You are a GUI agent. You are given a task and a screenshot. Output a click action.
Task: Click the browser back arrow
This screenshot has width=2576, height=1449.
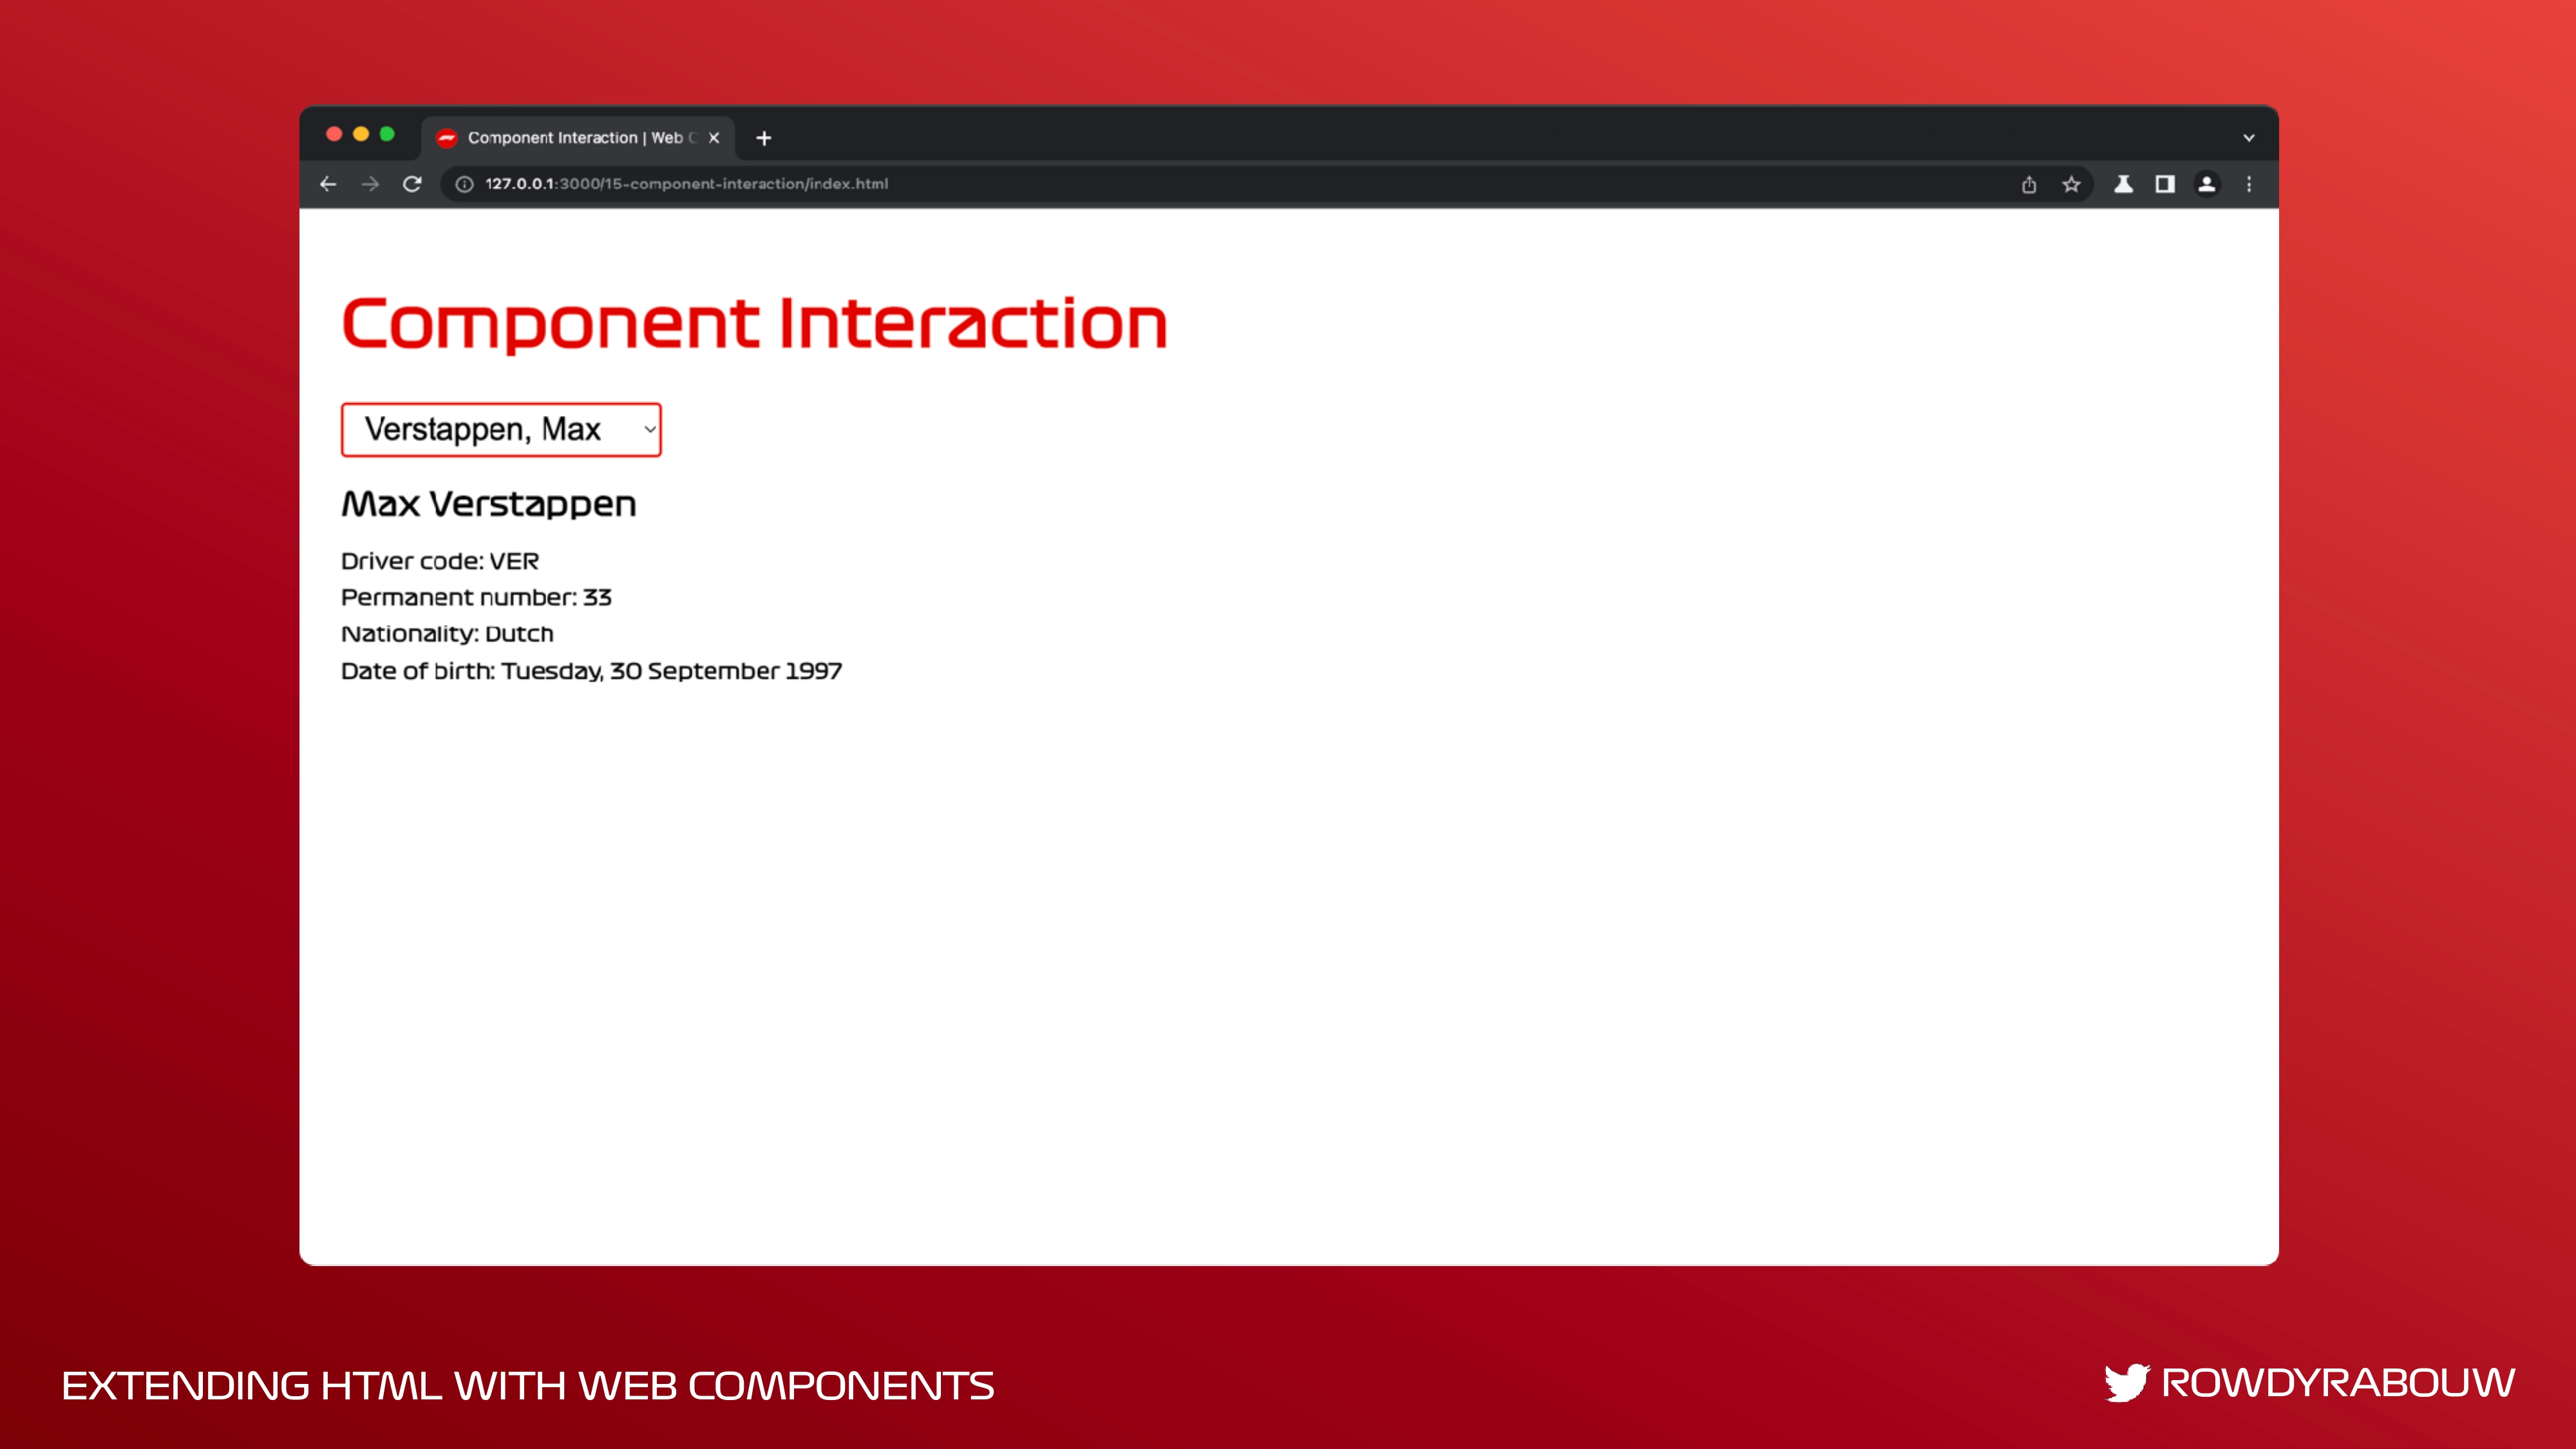click(328, 184)
